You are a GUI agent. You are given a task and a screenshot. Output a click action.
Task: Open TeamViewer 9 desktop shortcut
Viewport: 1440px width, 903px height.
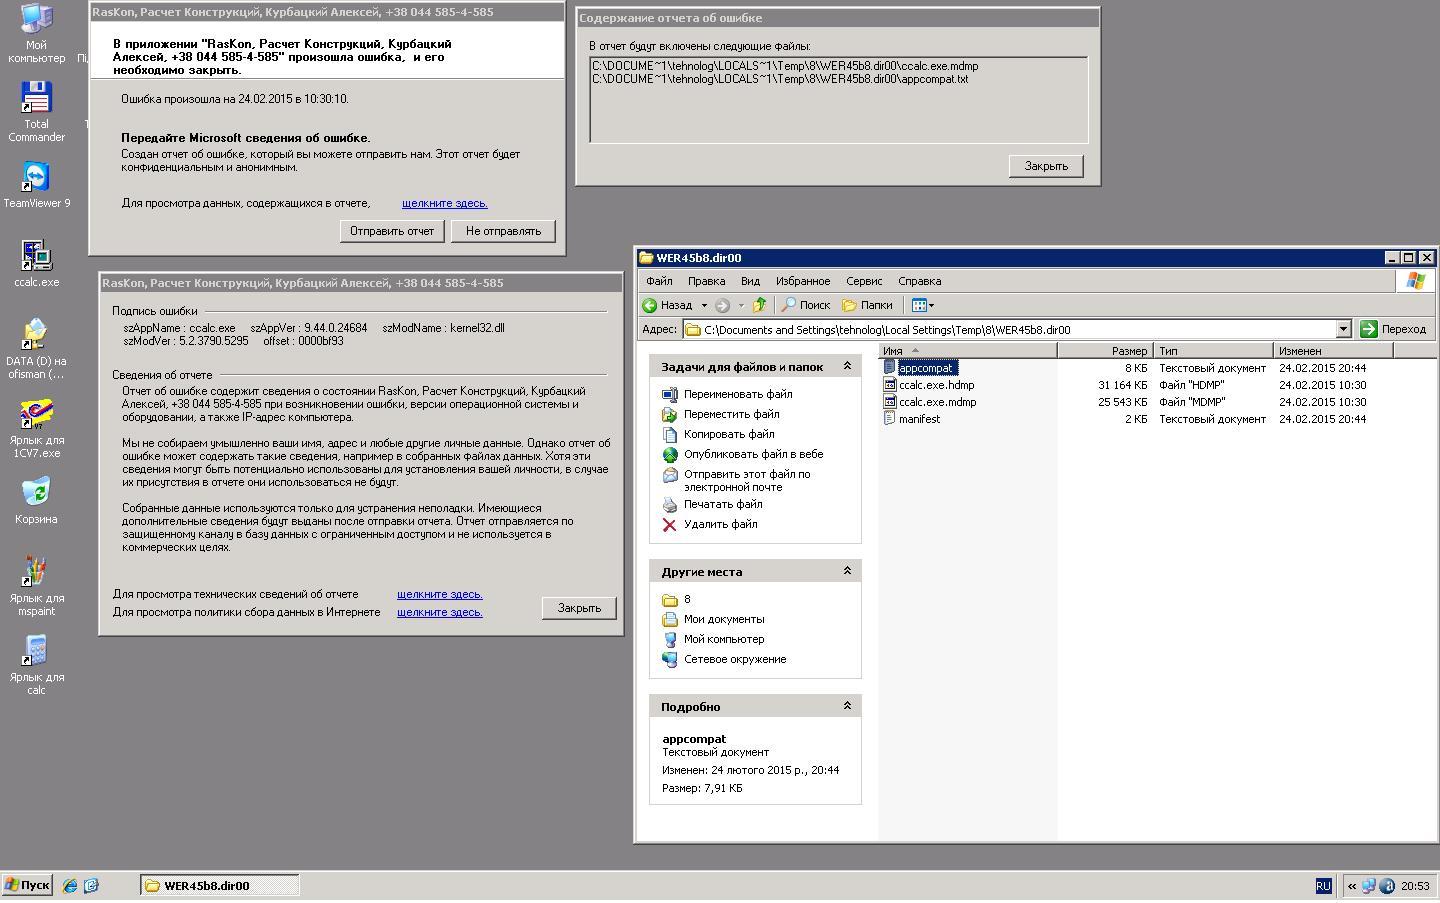[x=36, y=185]
